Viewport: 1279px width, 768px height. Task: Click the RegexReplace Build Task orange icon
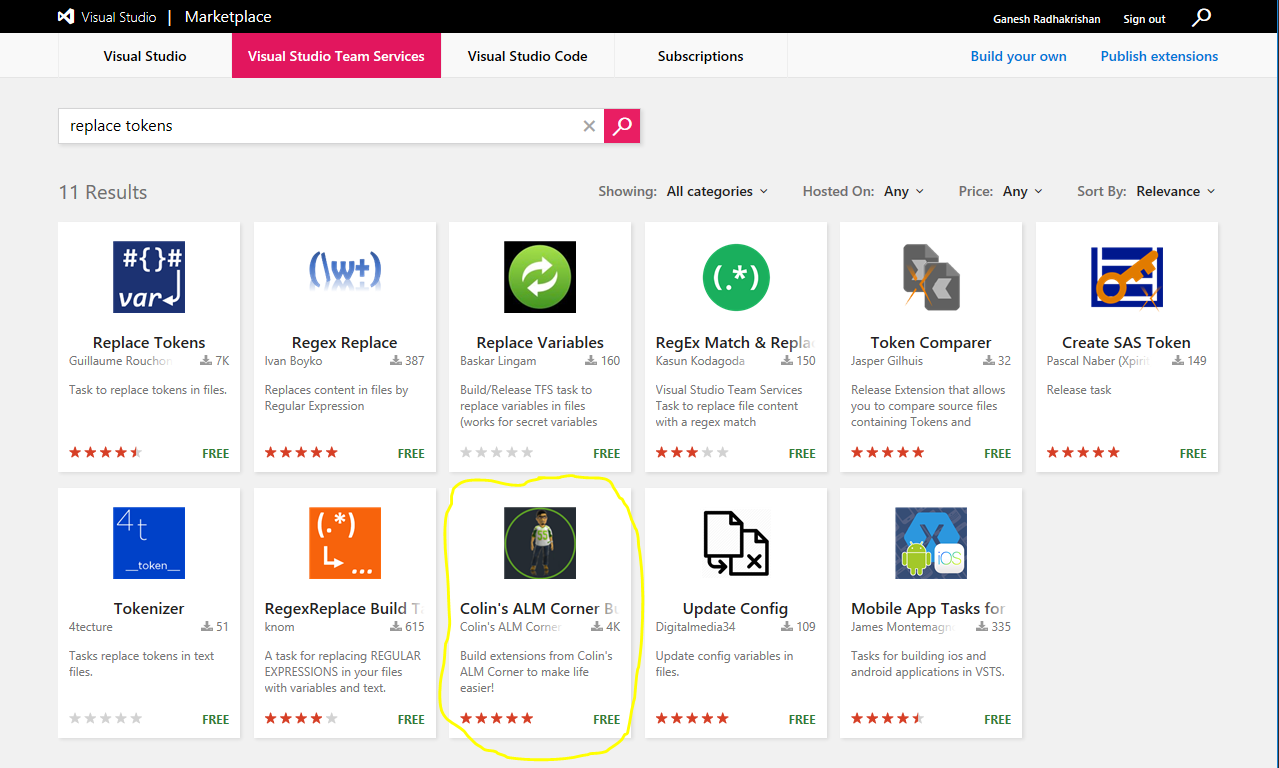pyautogui.click(x=345, y=543)
